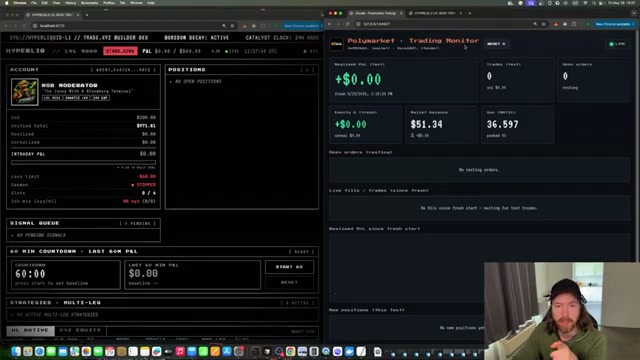
Task: Select the Claude Polymarket Trading browser tab
Action: click(x=375, y=13)
